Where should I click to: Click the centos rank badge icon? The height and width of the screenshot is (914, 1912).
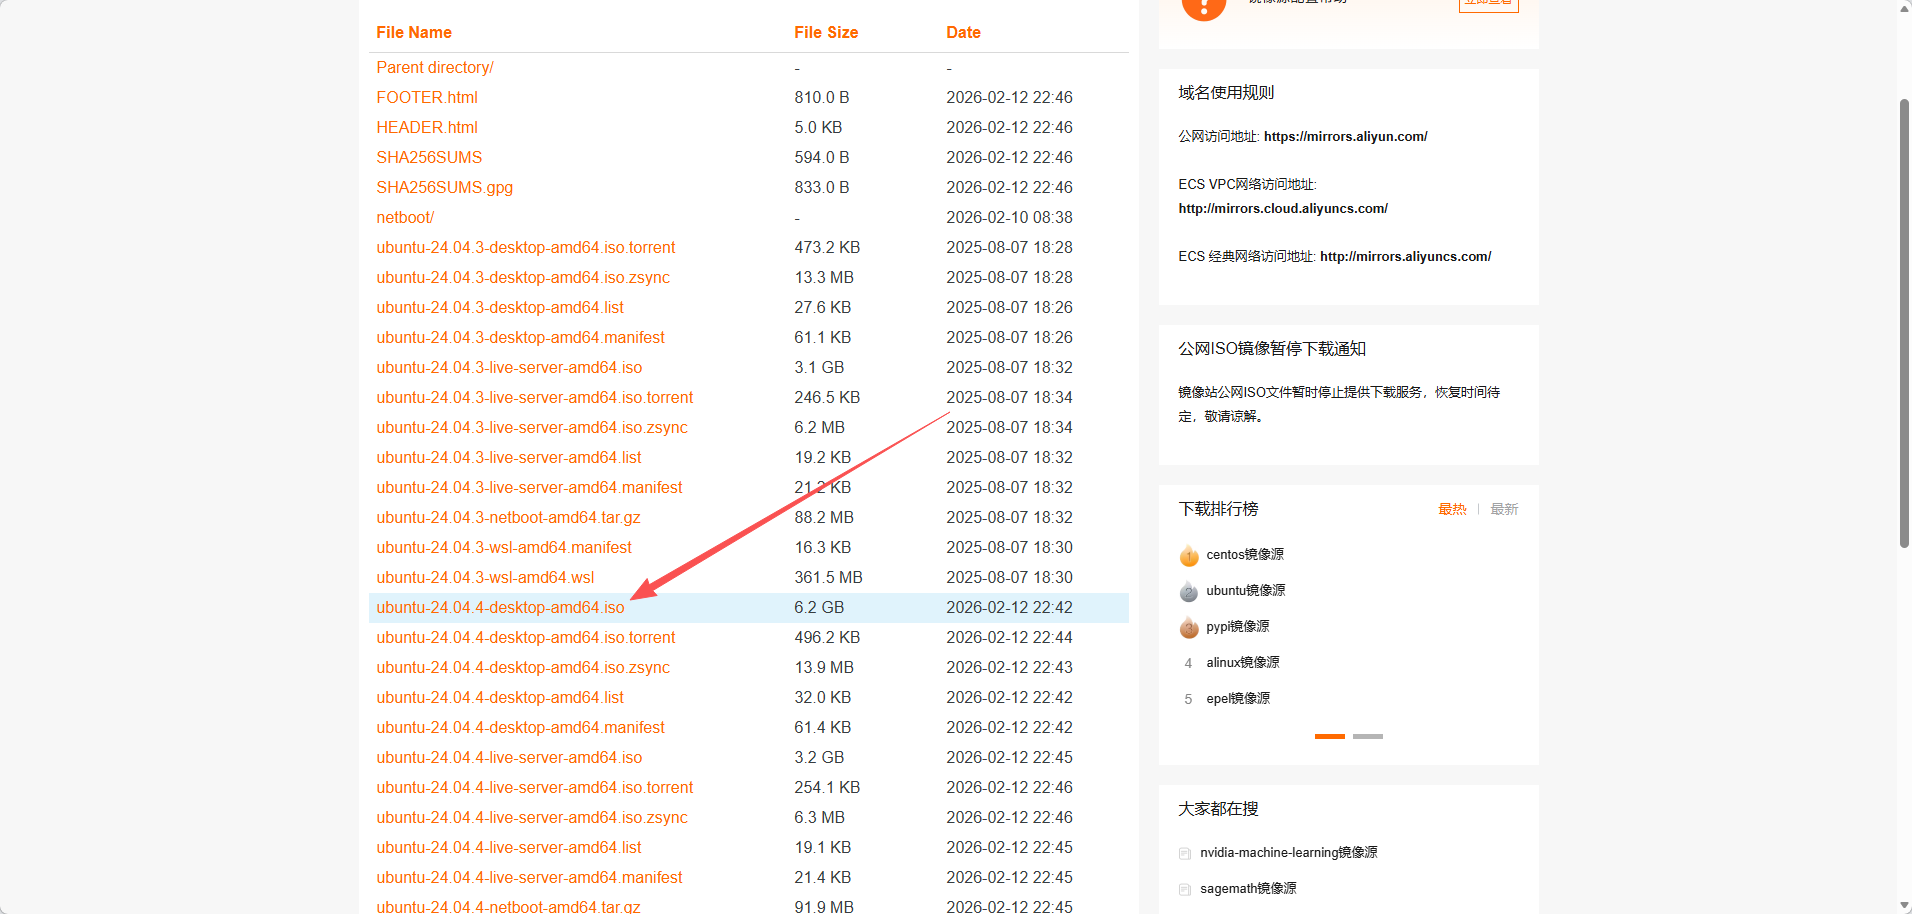point(1189,555)
